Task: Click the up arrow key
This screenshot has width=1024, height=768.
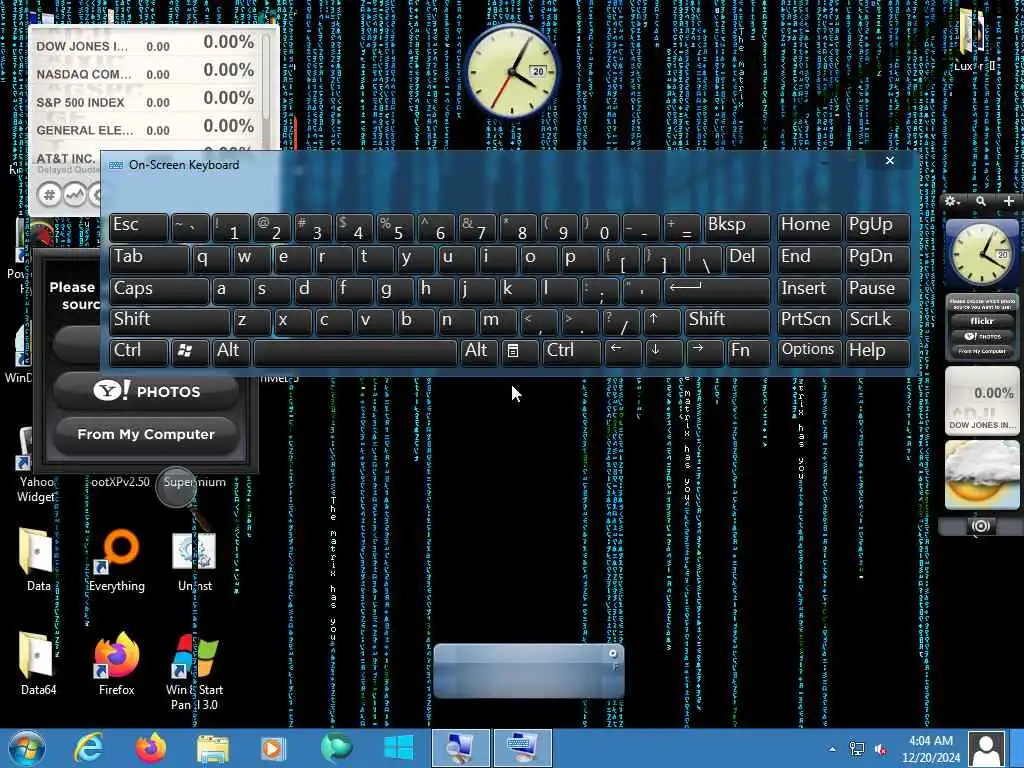Action: click(662, 321)
